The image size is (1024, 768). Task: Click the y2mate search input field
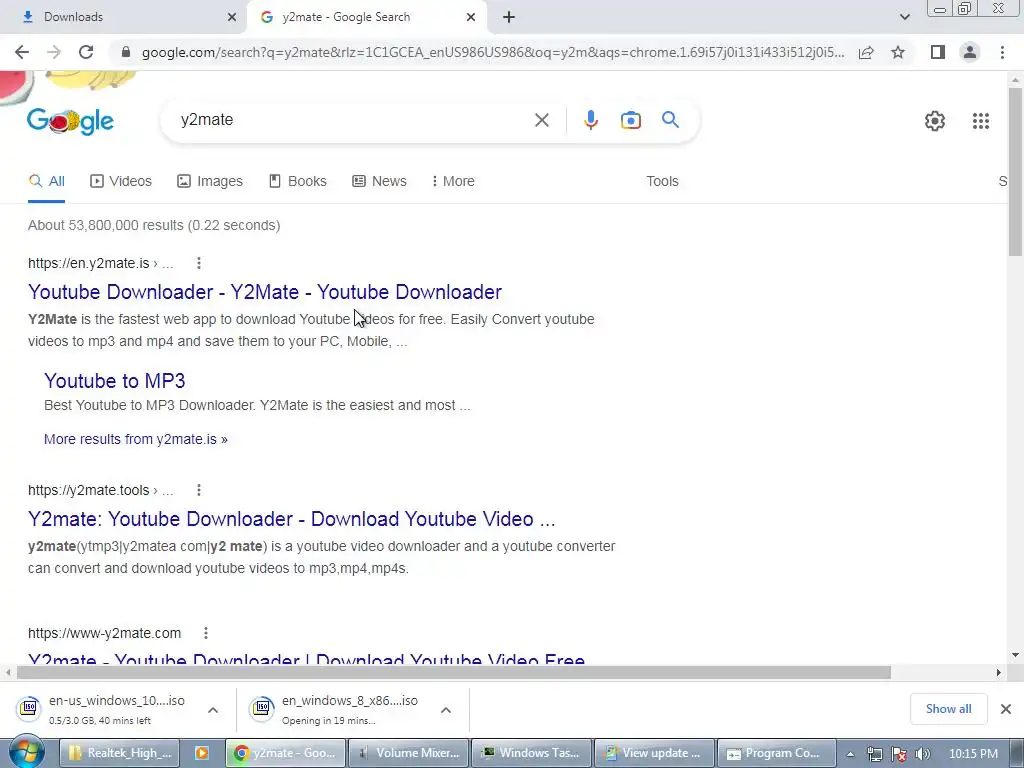[x=353, y=120]
